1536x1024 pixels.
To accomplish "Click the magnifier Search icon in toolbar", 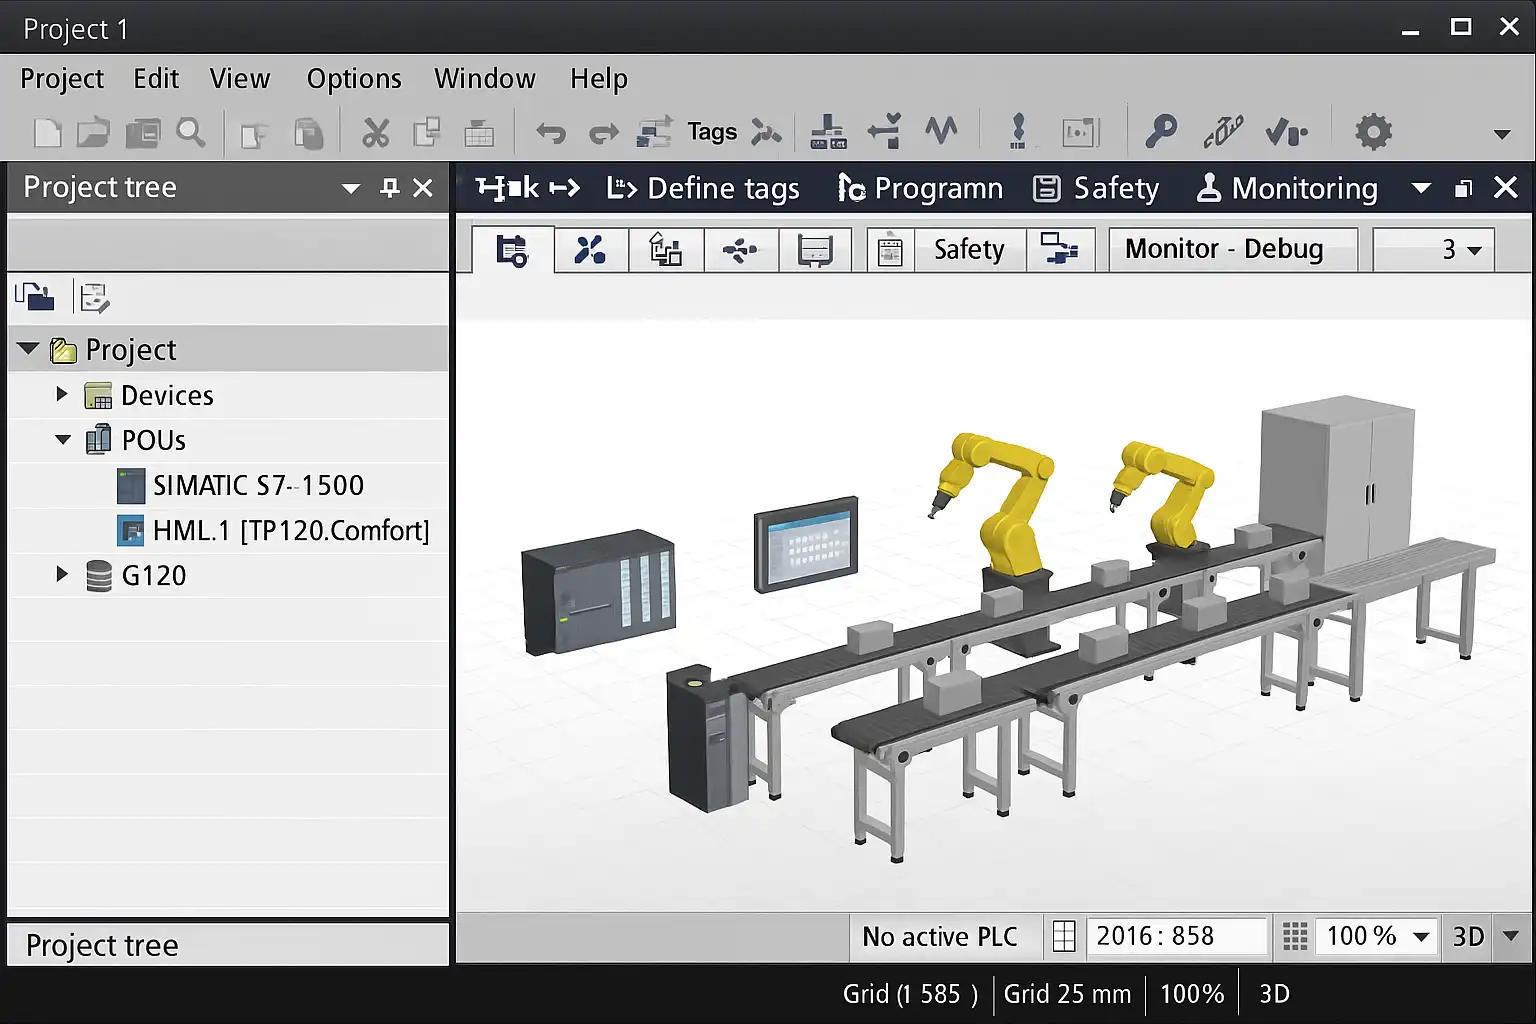I will pos(190,132).
